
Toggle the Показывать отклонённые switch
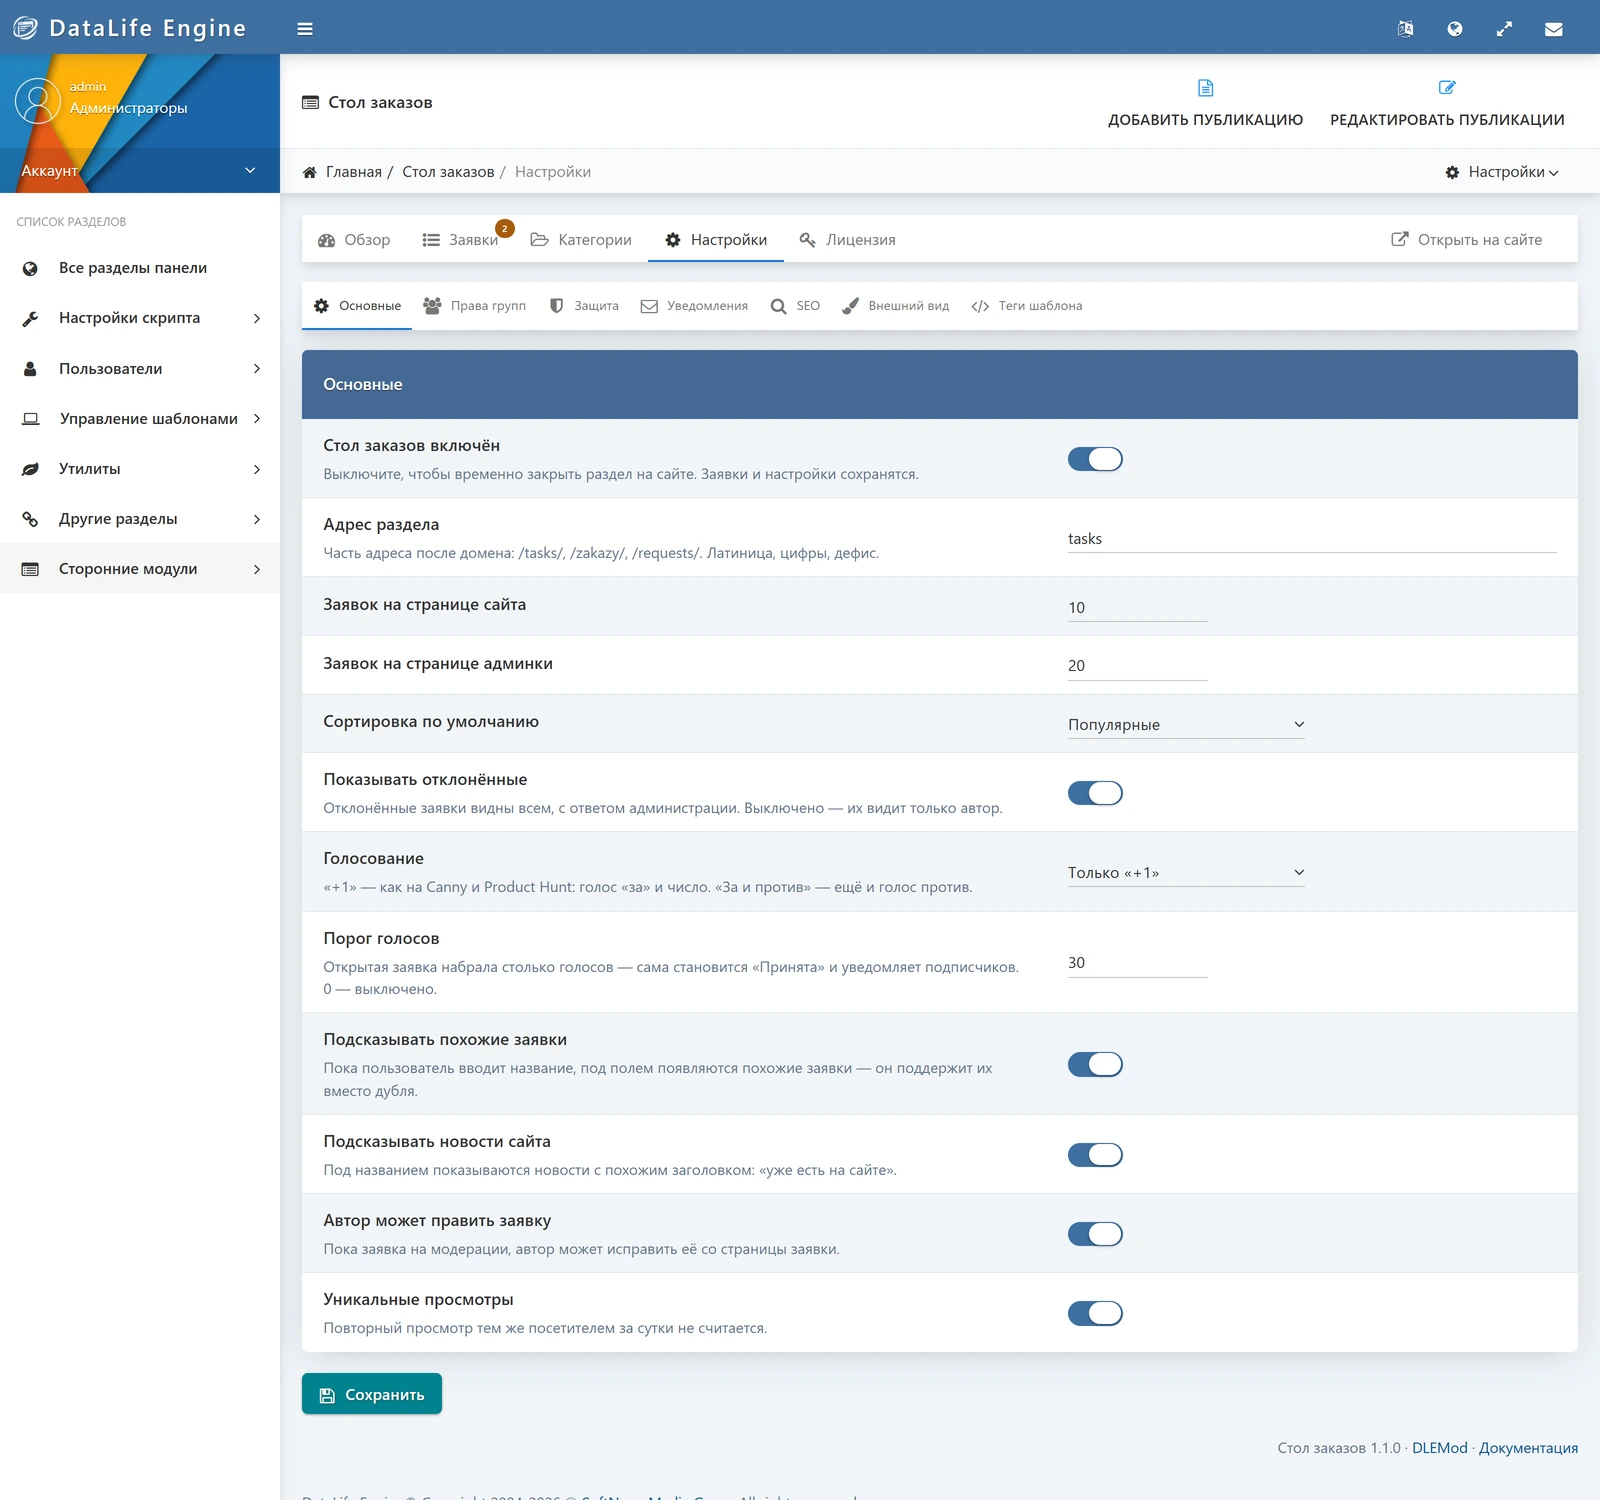tap(1095, 793)
